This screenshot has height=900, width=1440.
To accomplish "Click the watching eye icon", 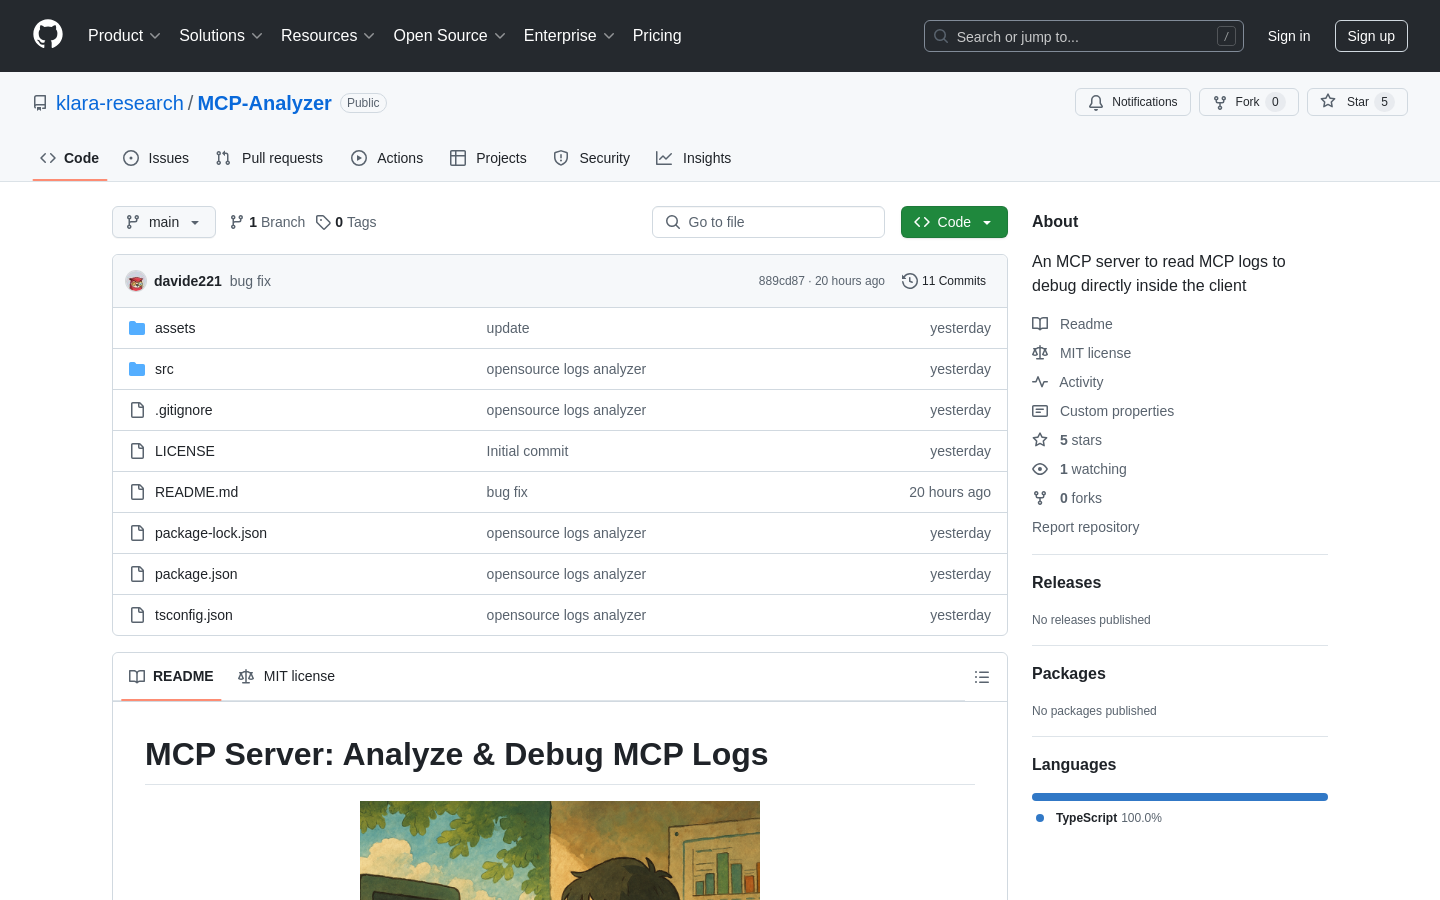I will pyautogui.click(x=1040, y=469).
